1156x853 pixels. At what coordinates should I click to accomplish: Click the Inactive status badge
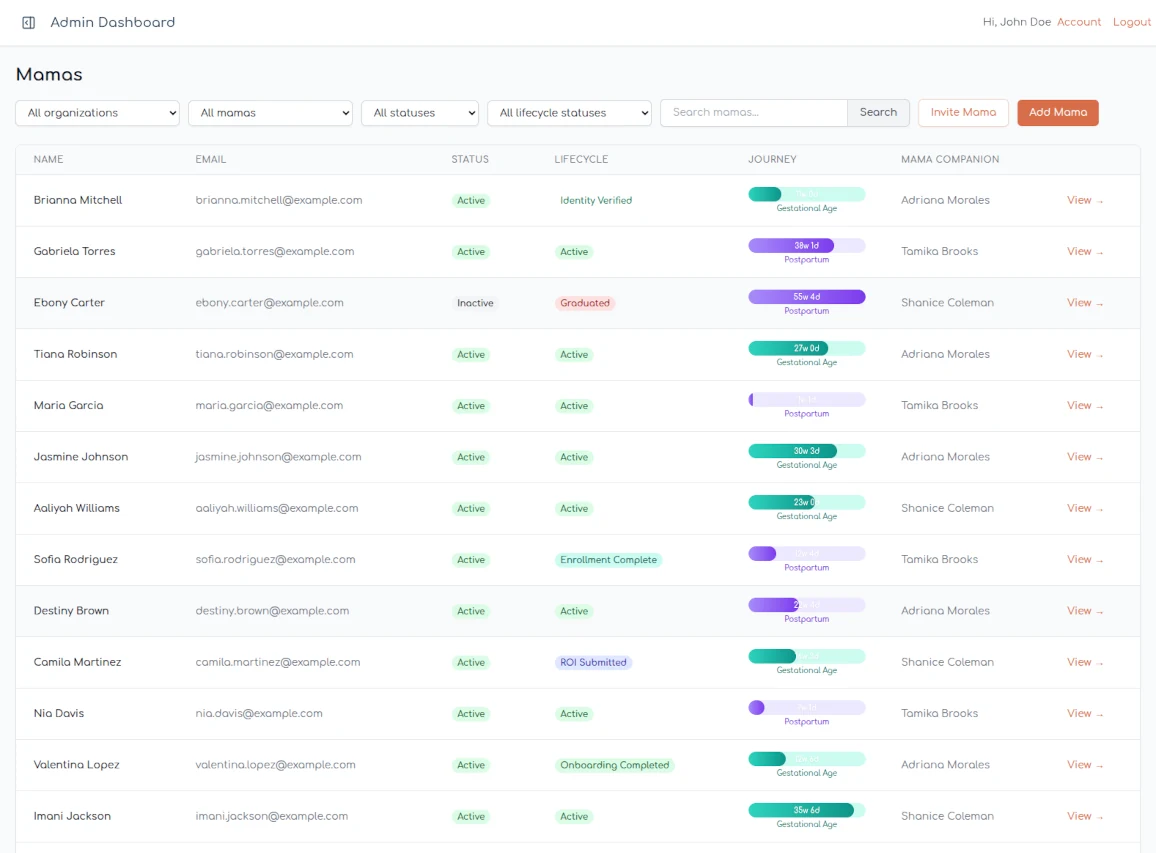point(475,303)
